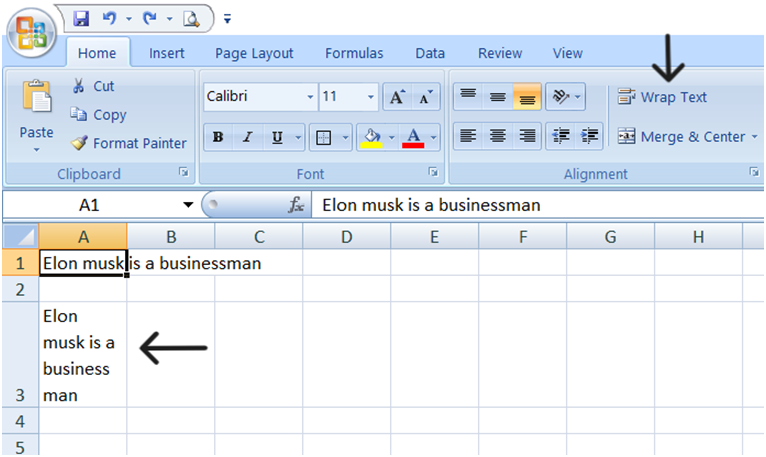This screenshot has width=766, height=457.
Task: Open Print Preview from quick access toolbar
Action: coord(191,19)
